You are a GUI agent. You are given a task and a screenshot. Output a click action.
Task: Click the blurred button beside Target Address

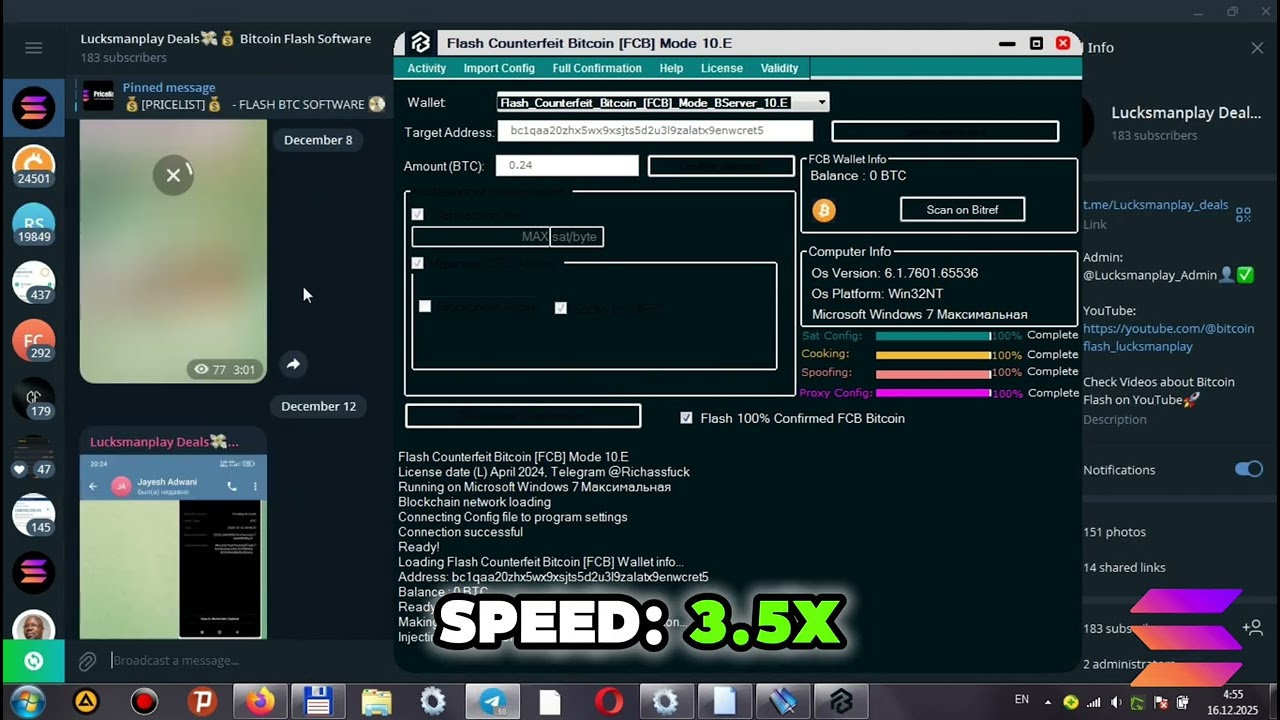click(x=945, y=131)
